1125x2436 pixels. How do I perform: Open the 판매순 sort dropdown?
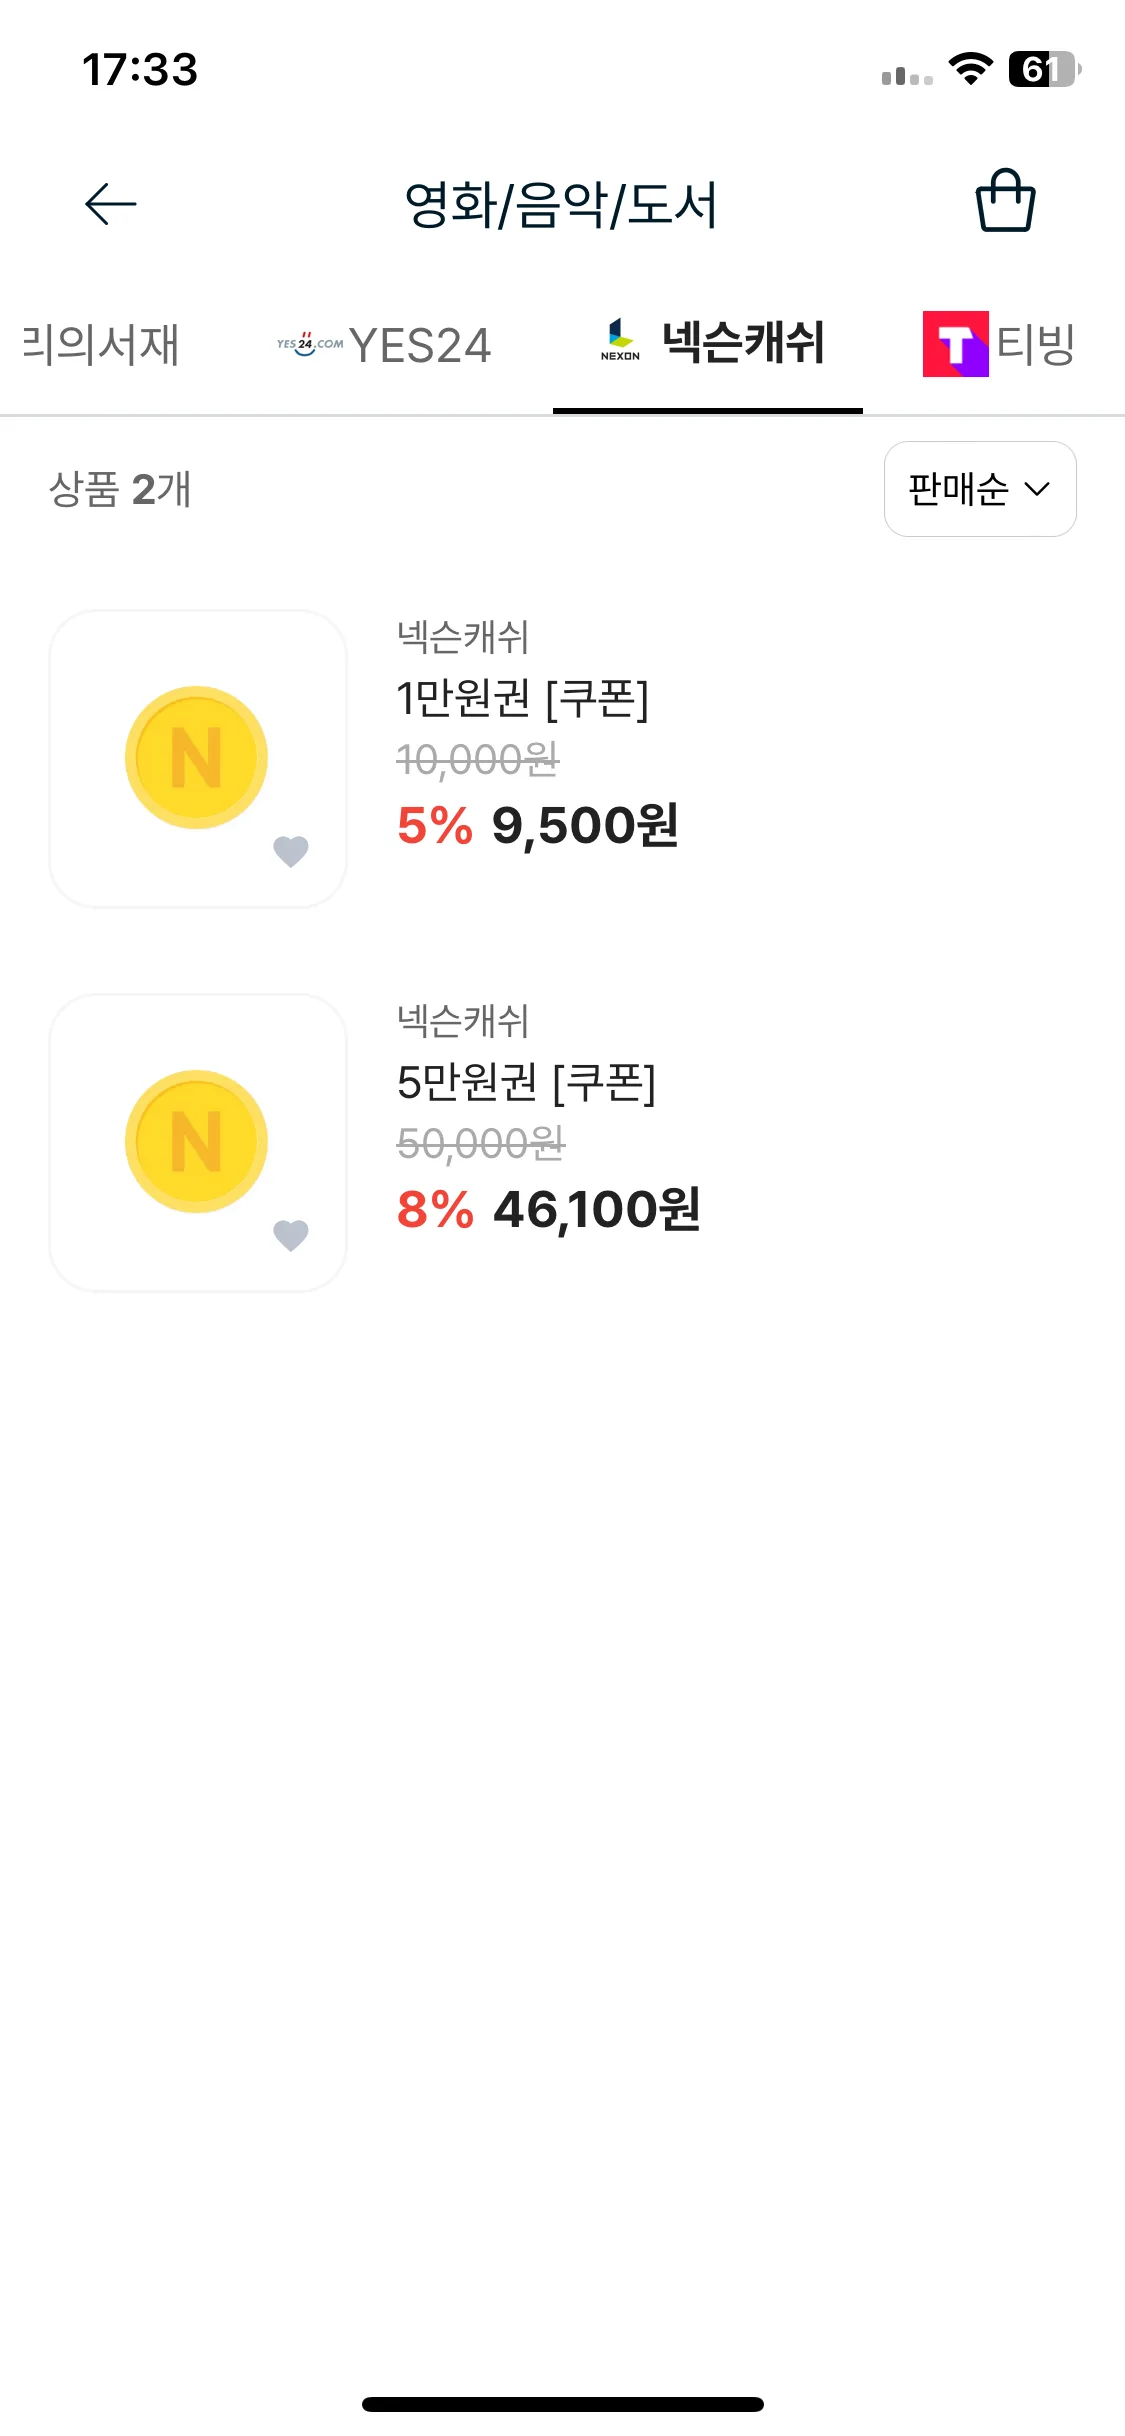(980, 489)
